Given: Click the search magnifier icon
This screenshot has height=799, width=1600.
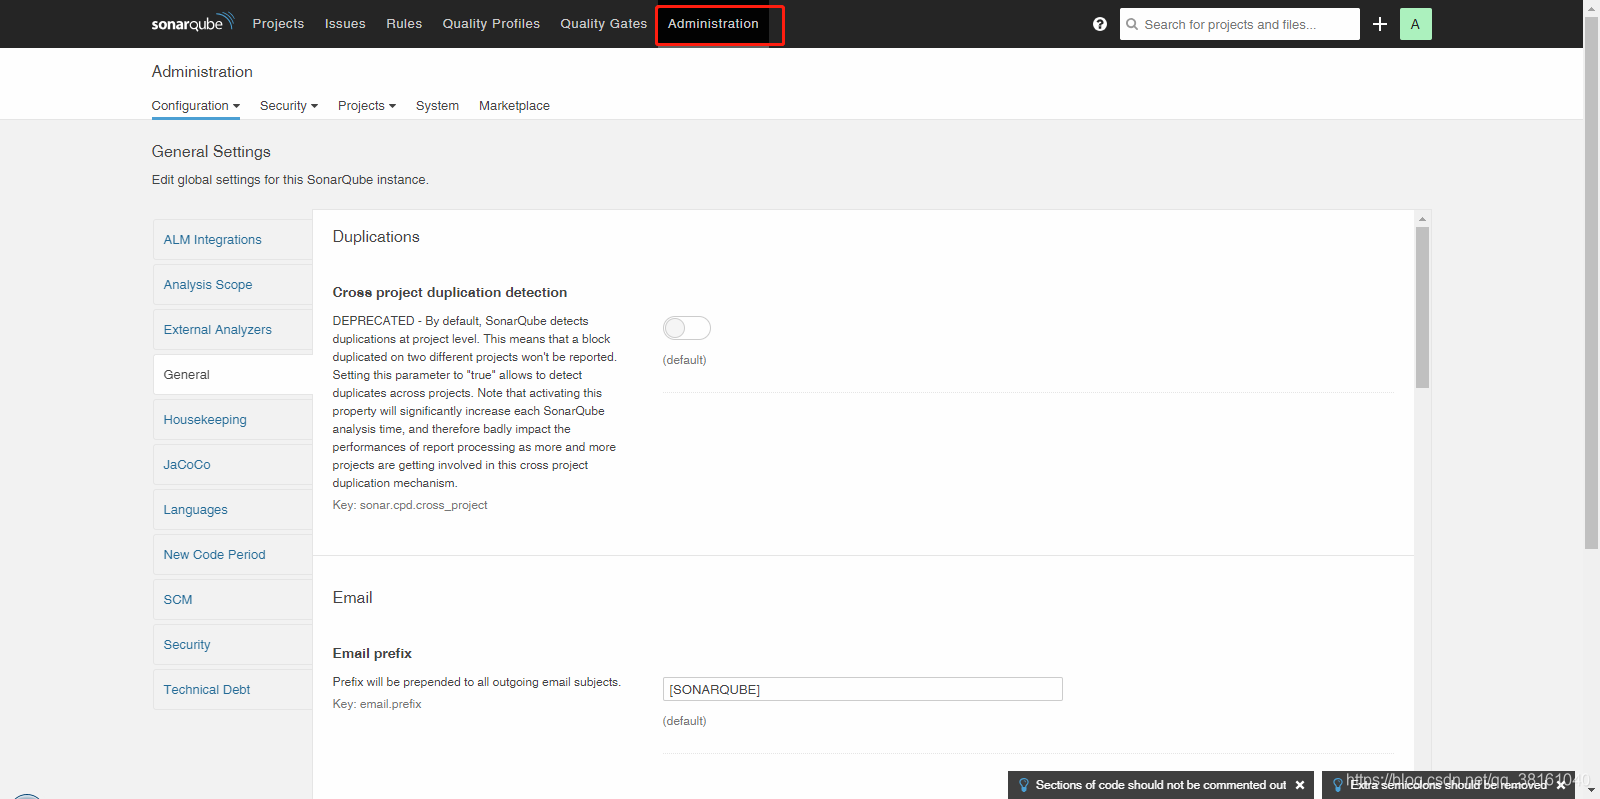Looking at the screenshot, I should tap(1132, 24).
